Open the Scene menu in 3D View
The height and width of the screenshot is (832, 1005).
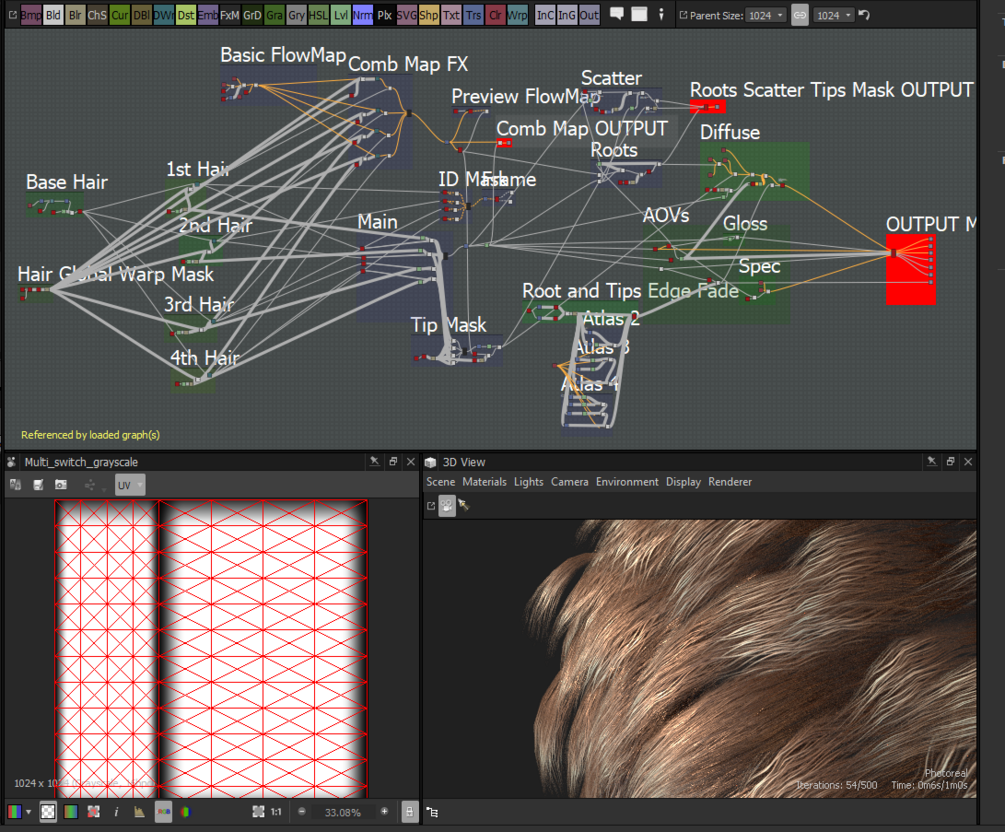tap(440, 481)
